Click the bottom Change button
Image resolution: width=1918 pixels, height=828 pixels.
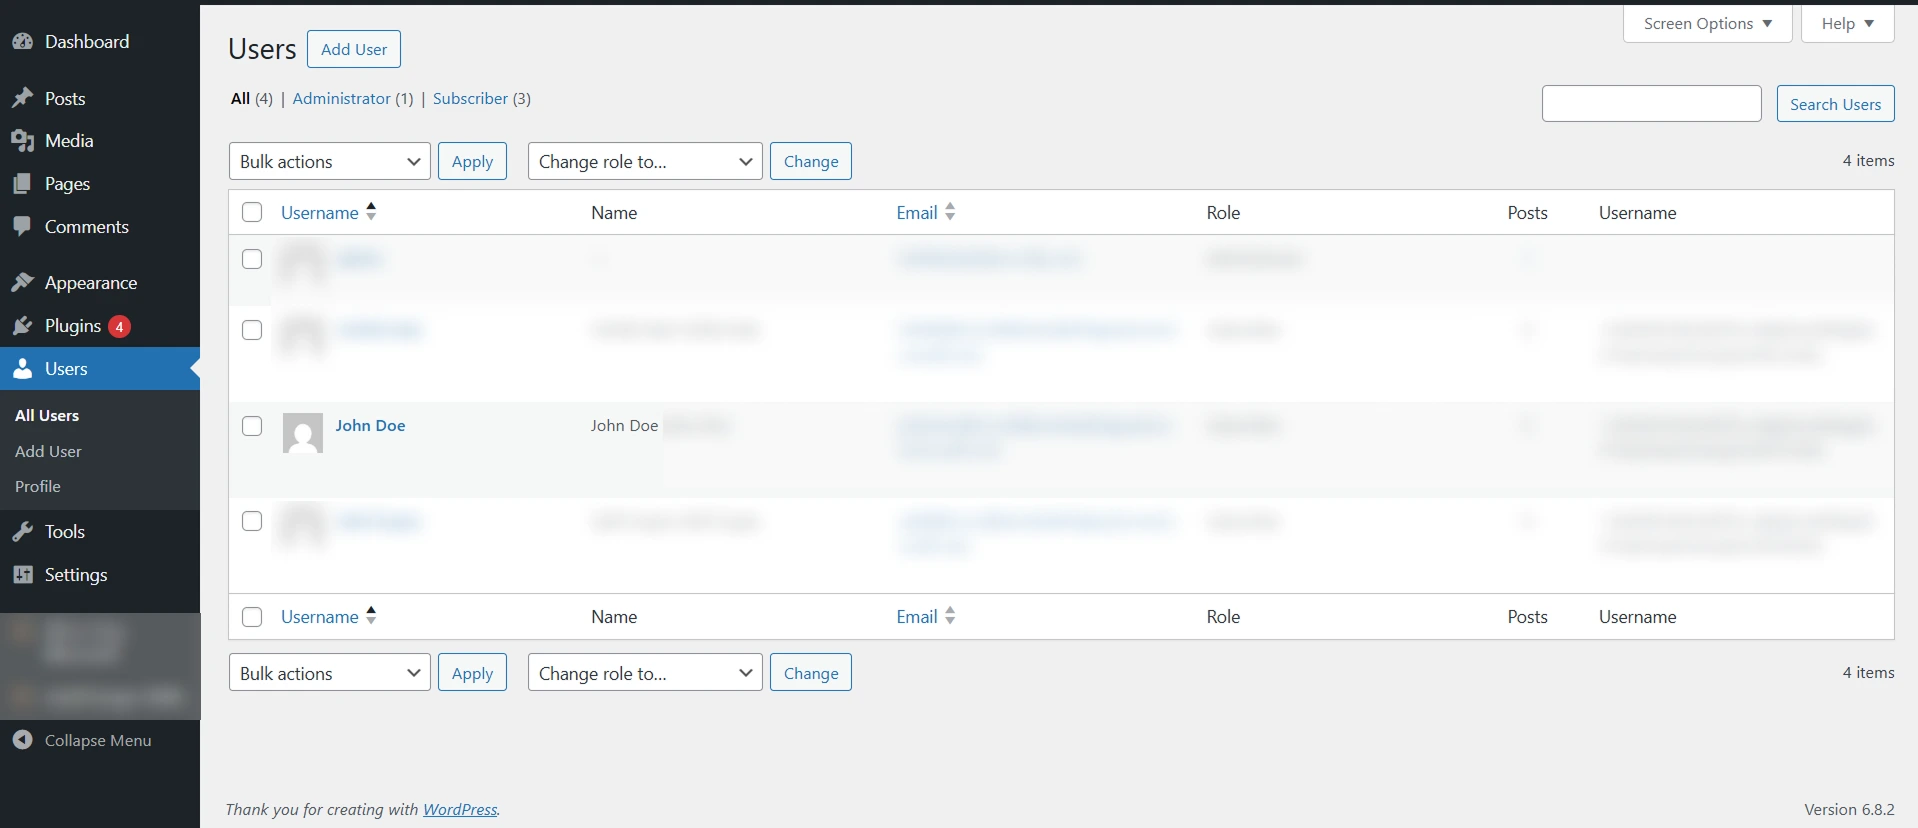811,673
